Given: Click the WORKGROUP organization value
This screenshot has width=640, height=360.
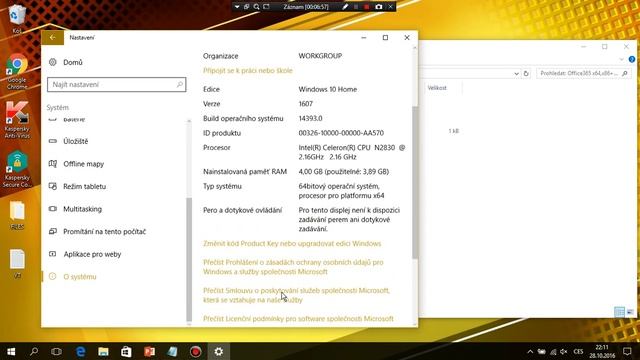Looking at the screenshot, I should (320, 56).
